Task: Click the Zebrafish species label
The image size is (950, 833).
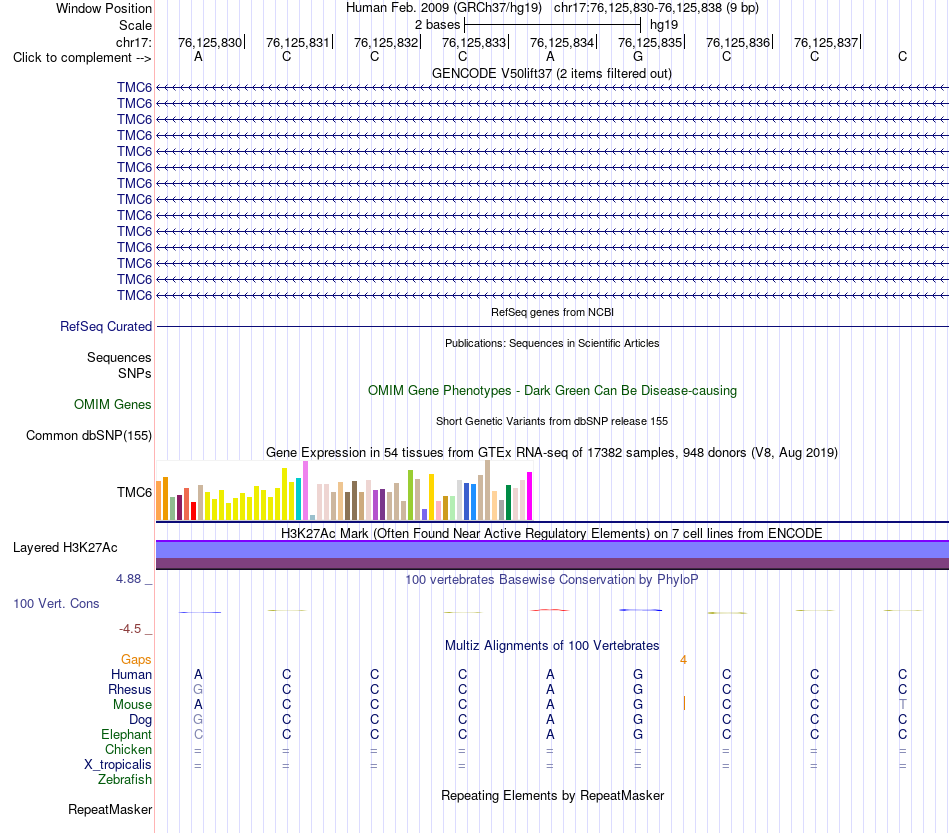Action: tap(125, 780)
